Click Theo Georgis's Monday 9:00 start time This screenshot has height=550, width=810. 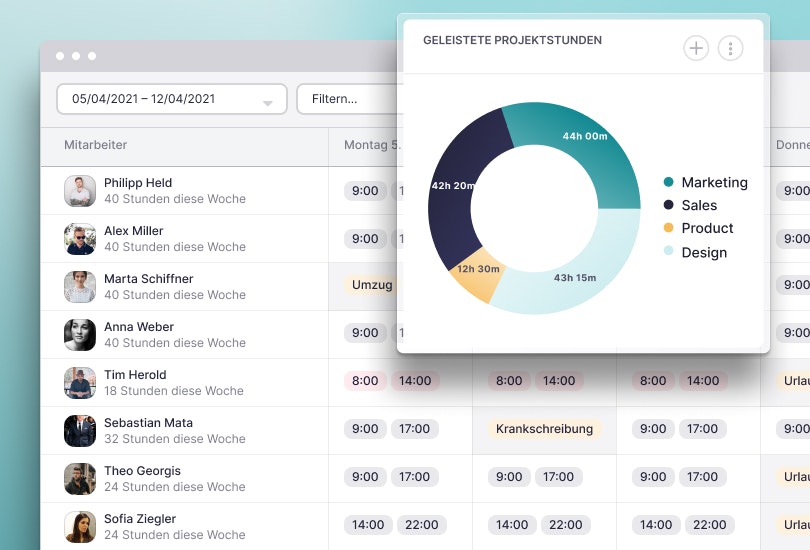pos(365,477)
